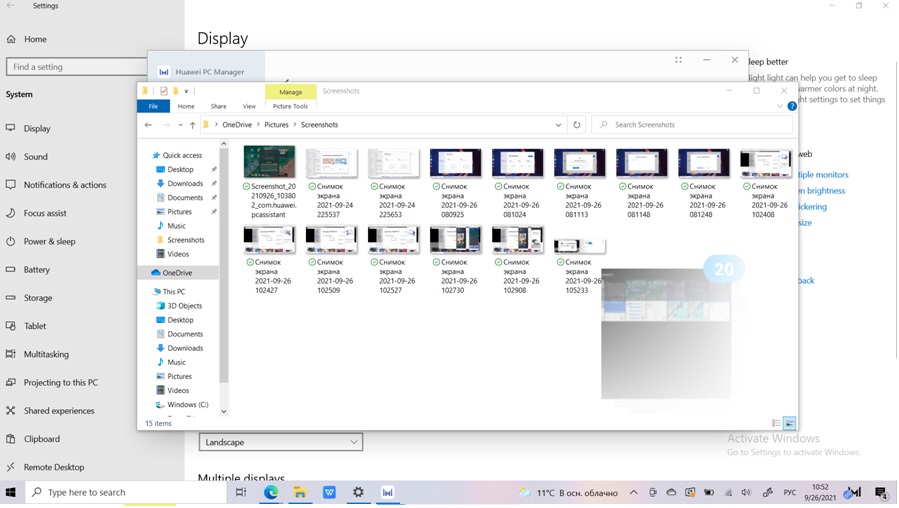The image size is (899, 508).
Task: Click the Up one level arrow
Action: click(192, 125)
